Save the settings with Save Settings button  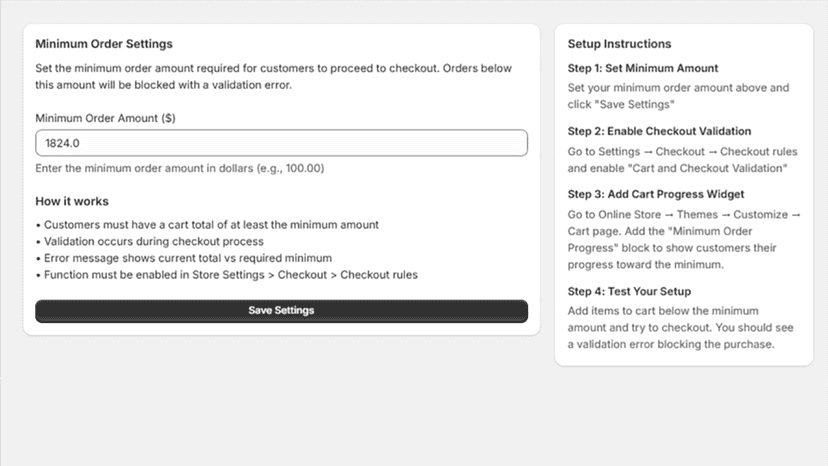tap(281, 311)
